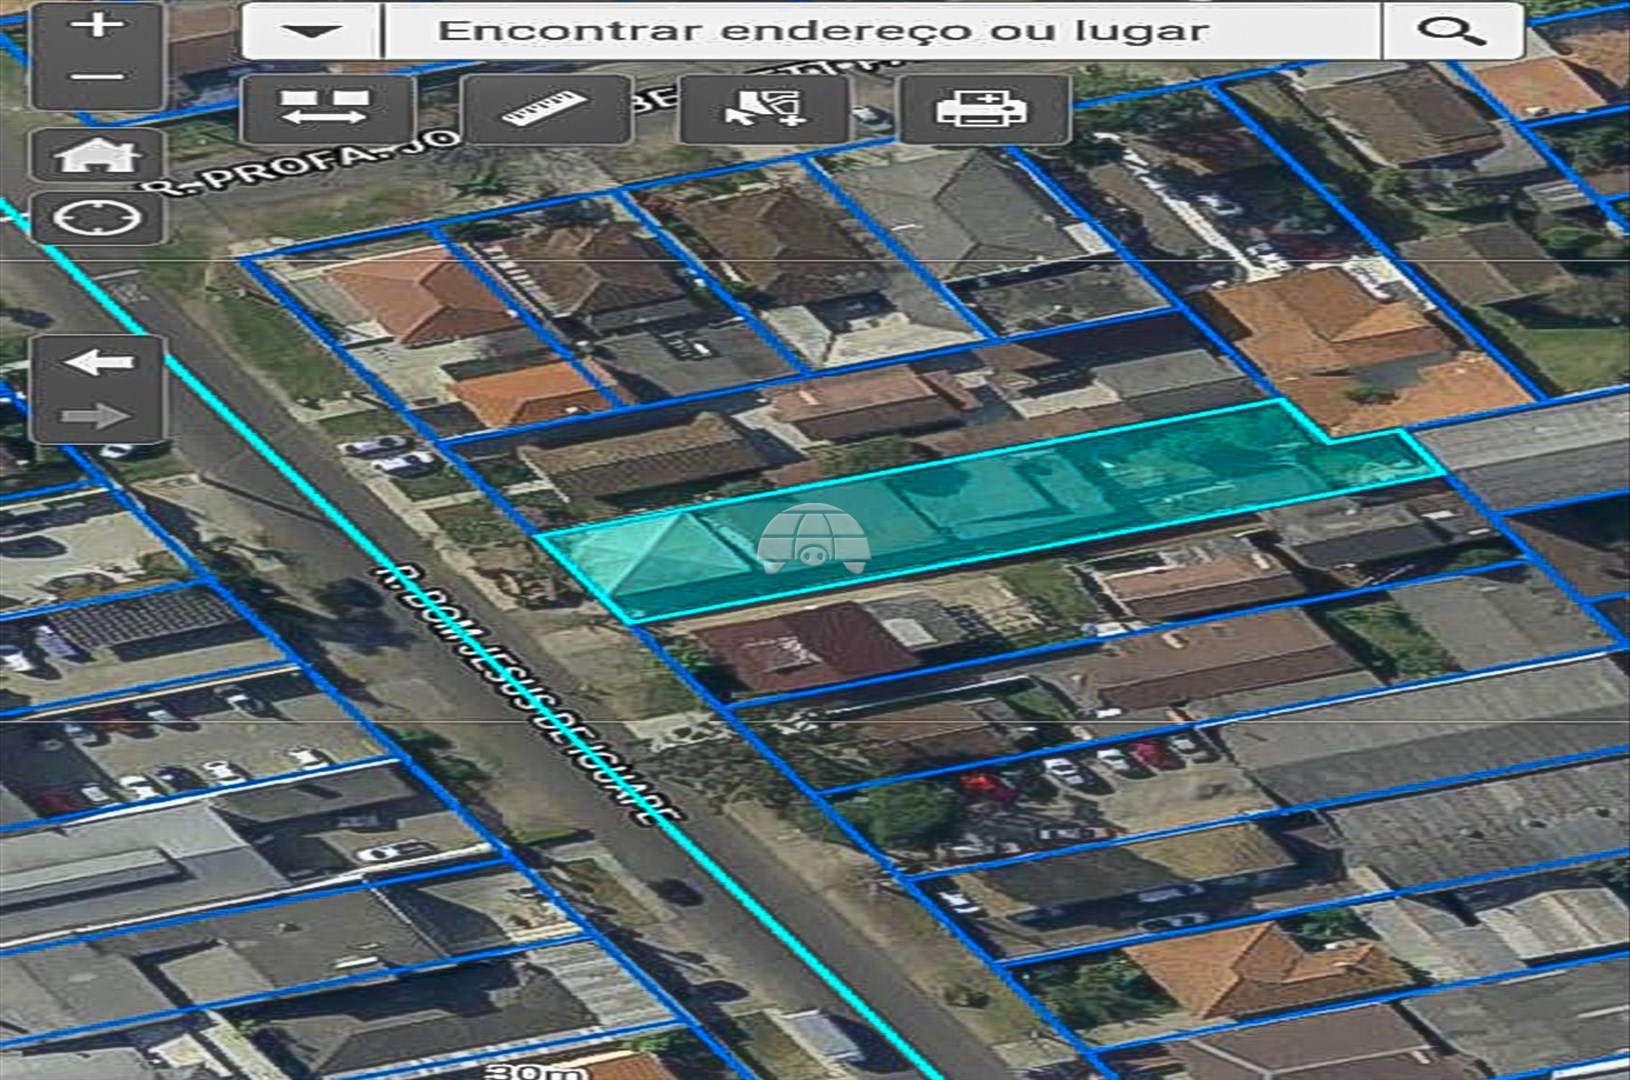Image resolution: width=1630 pixels, height=1080 pixels.
Task: Open the print map tool
Action: (983, 108)
